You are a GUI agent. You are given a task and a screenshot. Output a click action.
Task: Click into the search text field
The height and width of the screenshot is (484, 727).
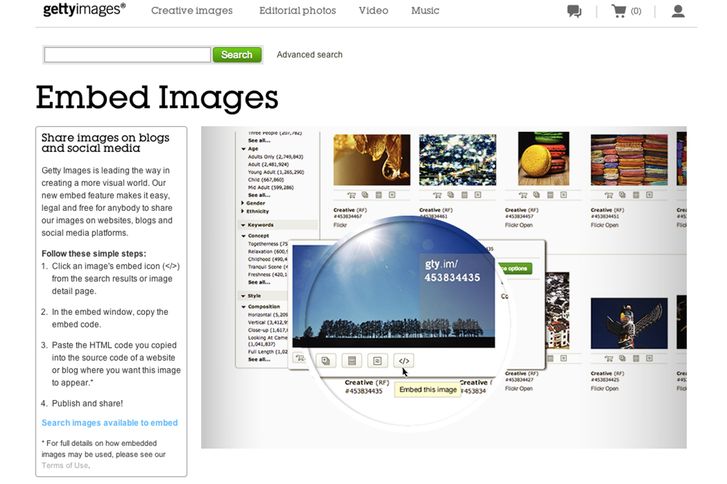tap(127, 55)
